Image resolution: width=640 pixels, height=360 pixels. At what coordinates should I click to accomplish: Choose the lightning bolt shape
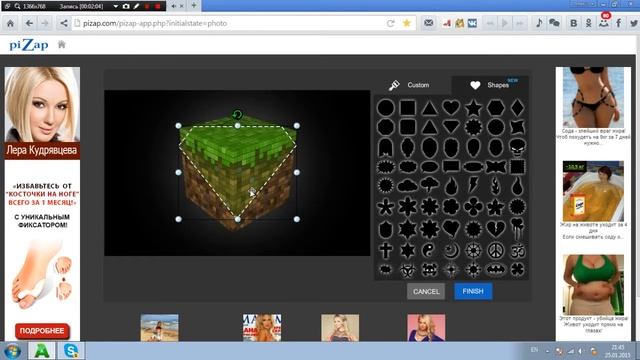point(473,185)
